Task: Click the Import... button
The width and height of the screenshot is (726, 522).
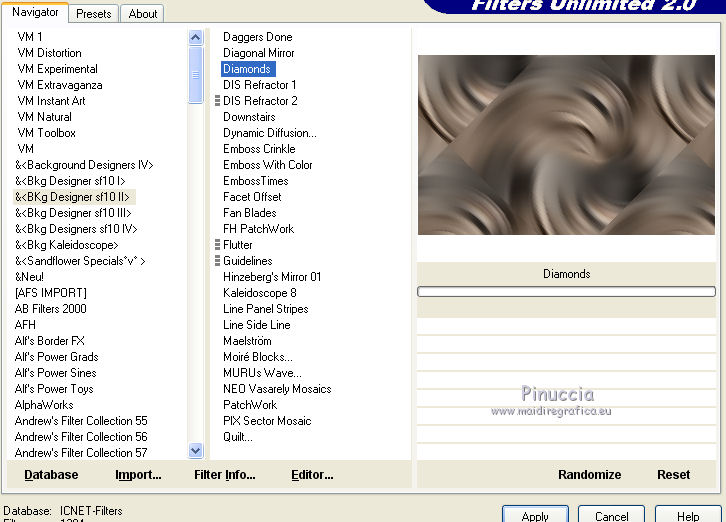Action: pyautogui.click(x=138, y=475)
